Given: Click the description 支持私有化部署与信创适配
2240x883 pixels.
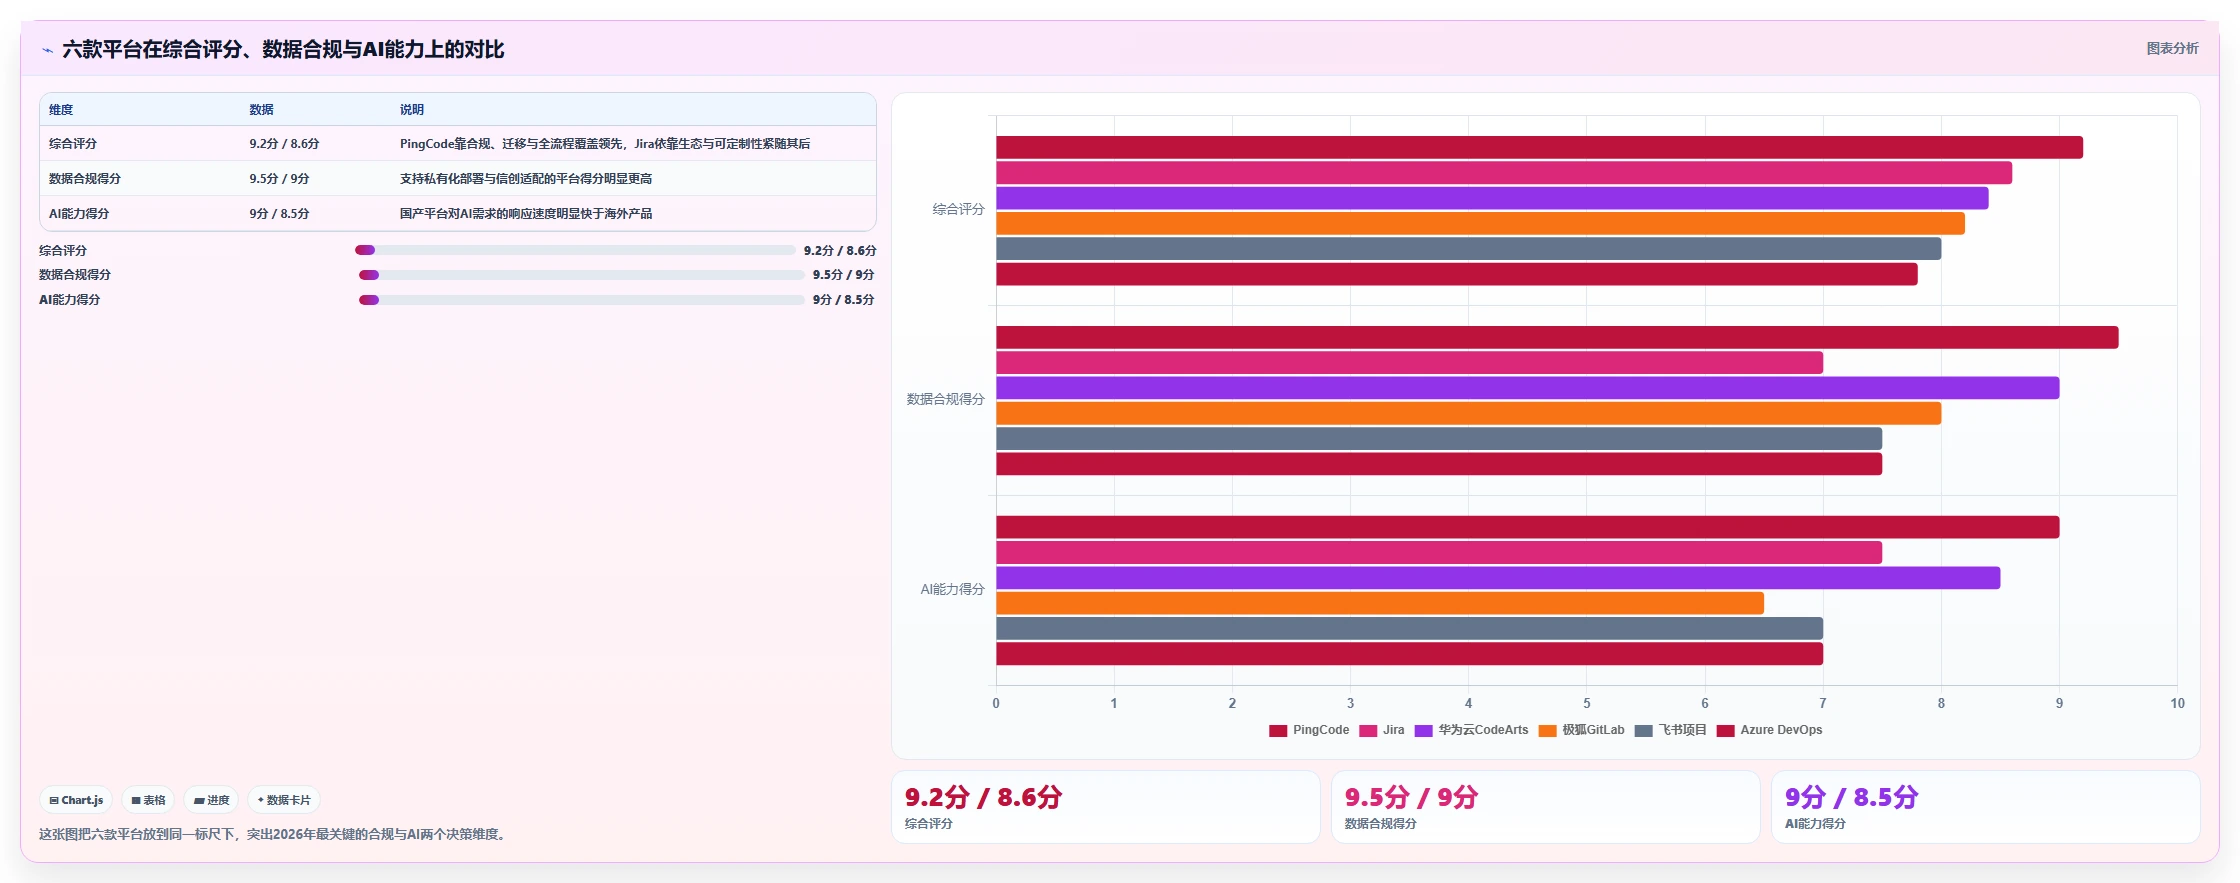Looking at the screenshot, I should (526, 179).
